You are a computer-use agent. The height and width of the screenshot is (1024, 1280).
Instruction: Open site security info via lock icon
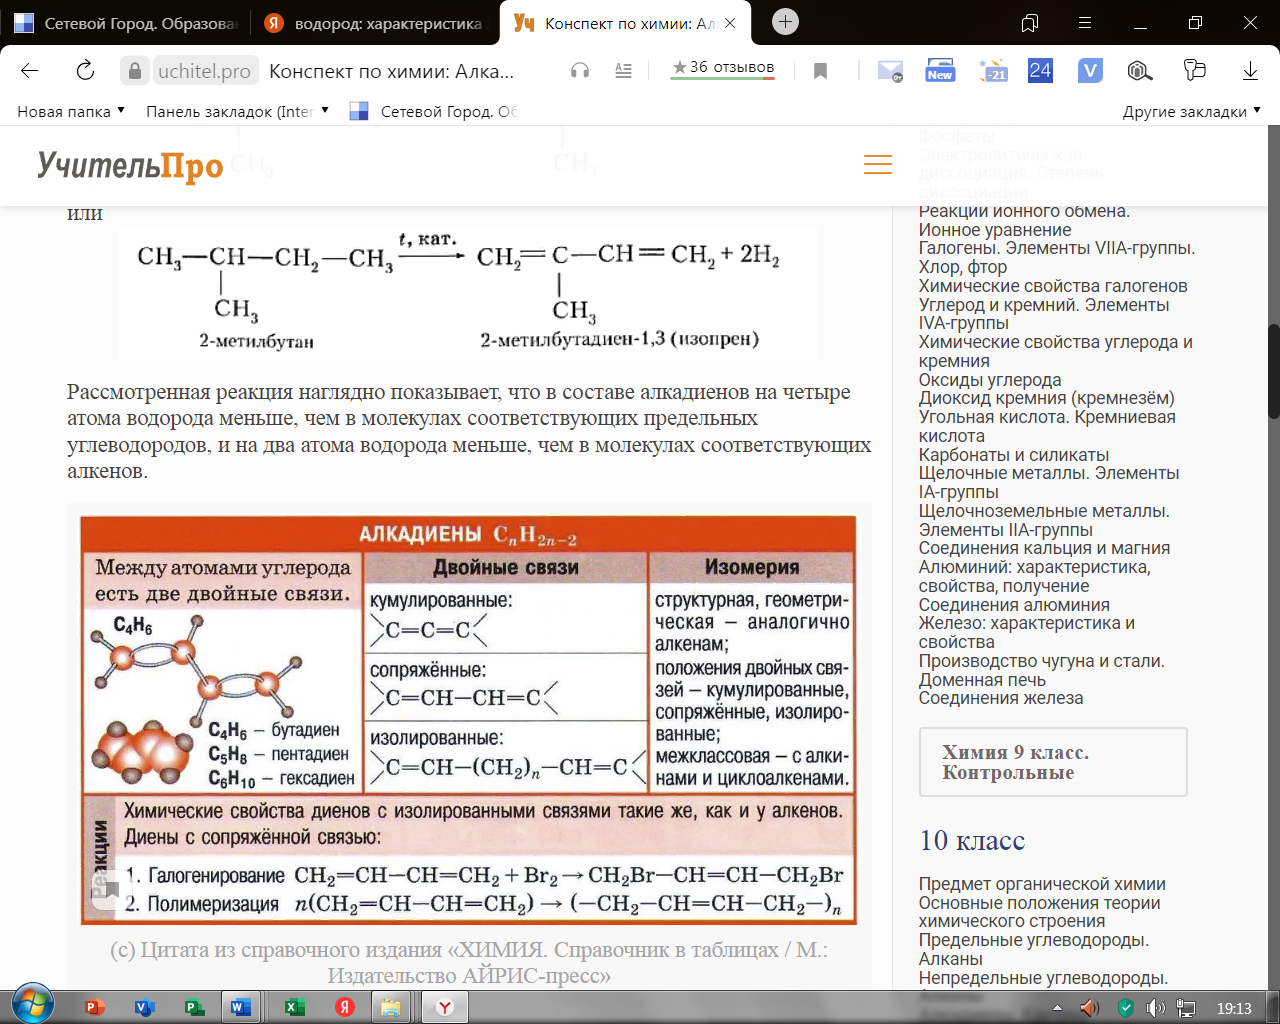click(134, 71)
